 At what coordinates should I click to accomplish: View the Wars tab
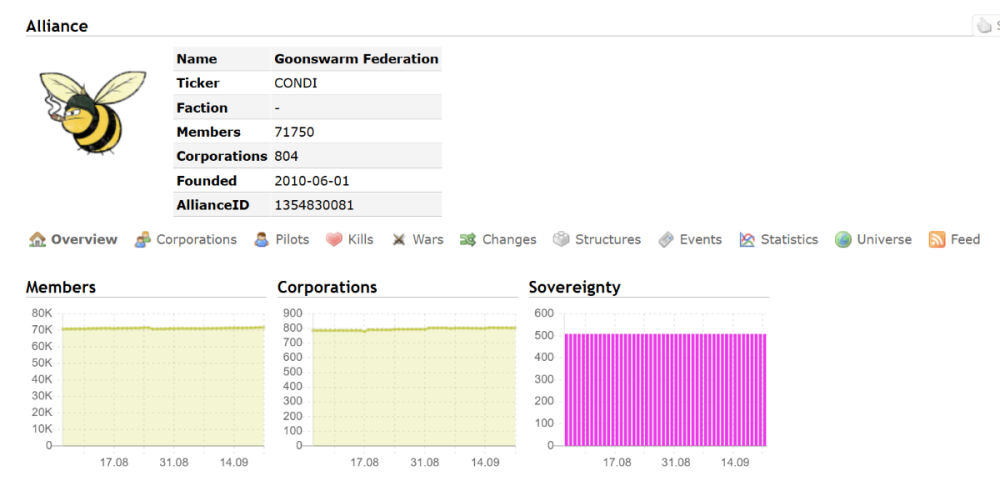[x=428, y=240]
